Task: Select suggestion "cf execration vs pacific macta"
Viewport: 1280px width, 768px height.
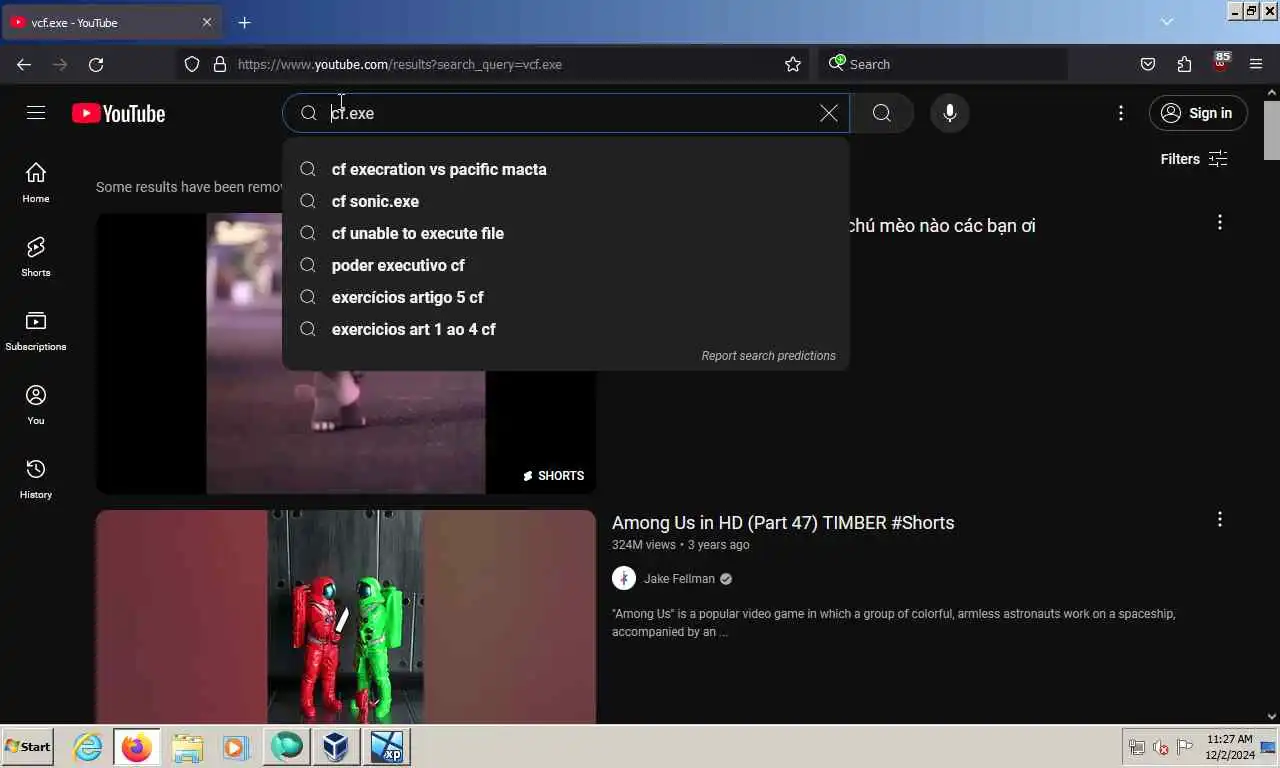Action: 566,169
